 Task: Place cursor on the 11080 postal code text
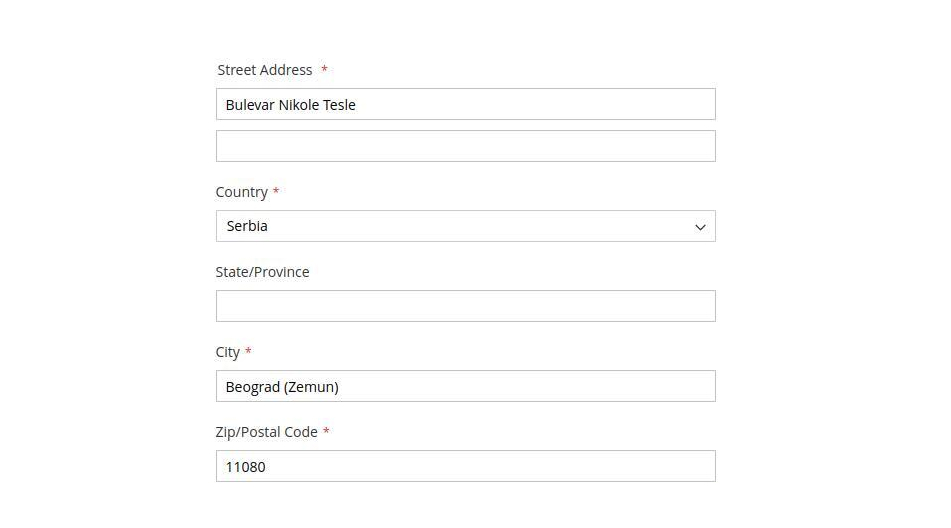pyautogui.click(x=245, y=467)
